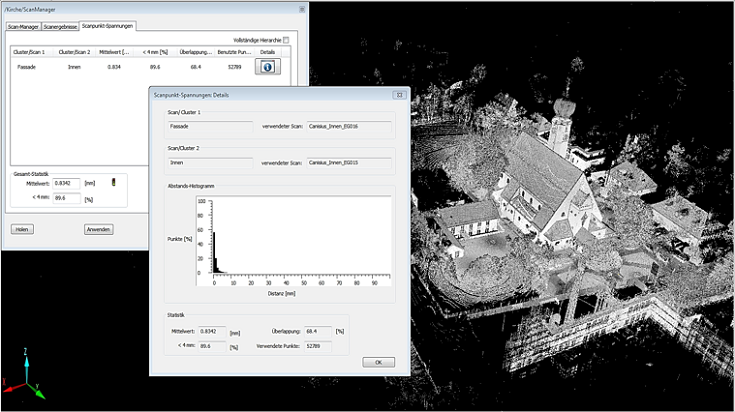Click the Scan/Cluster 2 Innen field
Screen dimensions: 735x412
[210, 163]
